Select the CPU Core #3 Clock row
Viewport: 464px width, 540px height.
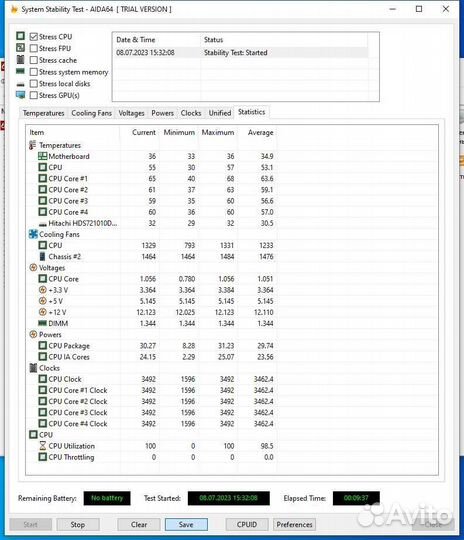click(152, 413)
